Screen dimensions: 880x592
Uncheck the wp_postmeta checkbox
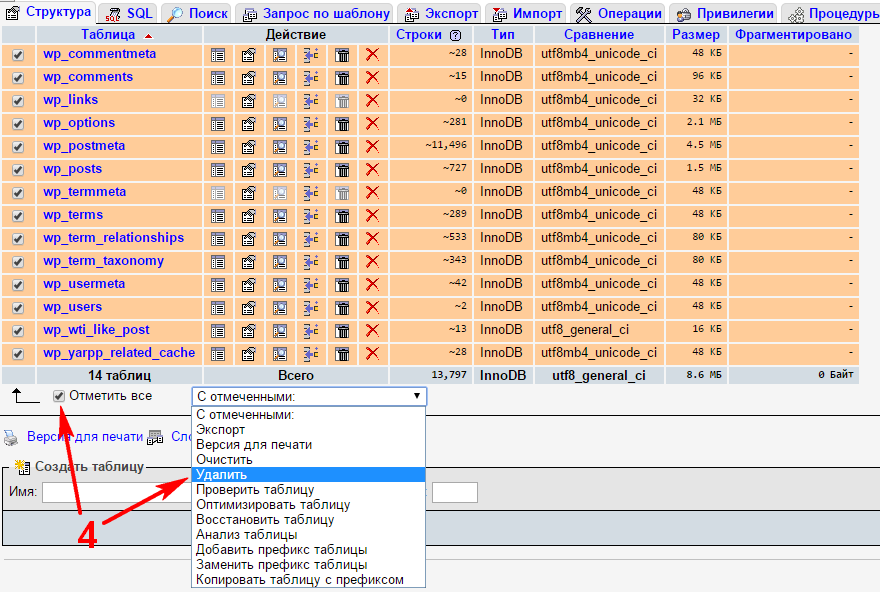click(x=18, y=147)
